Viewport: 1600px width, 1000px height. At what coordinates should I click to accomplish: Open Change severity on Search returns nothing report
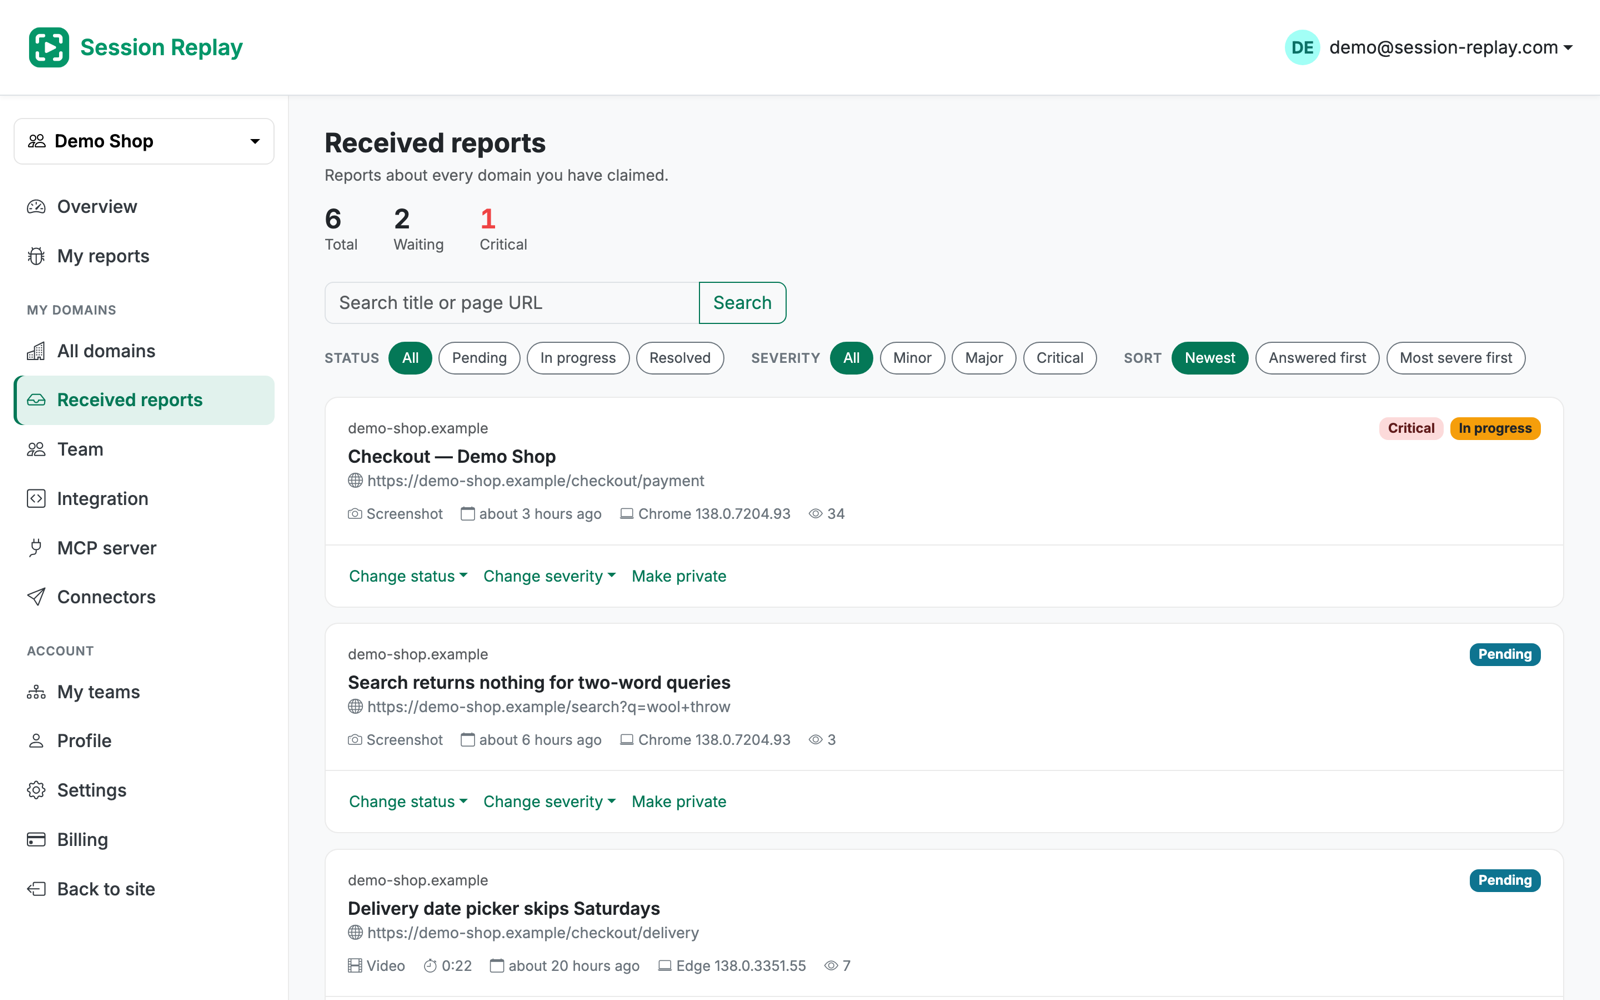tap(549, 802)
